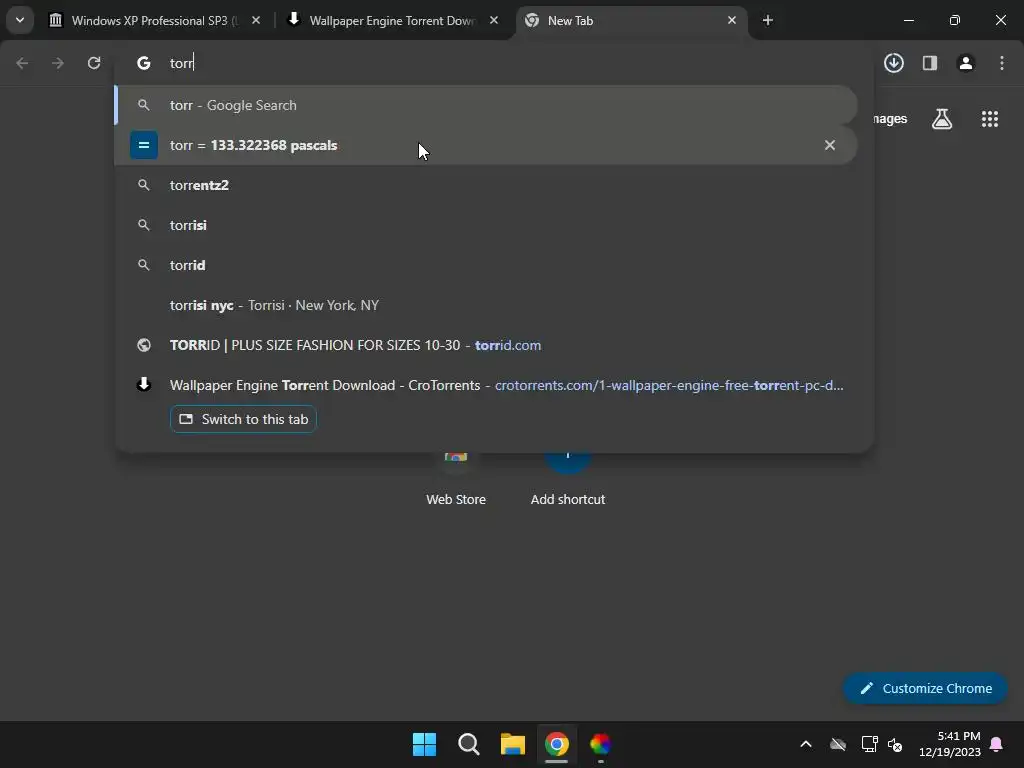The width and height of the screenshot is (1024, 768).
Task: Select Wallpaper Engine CroTorrents suggestion
Action: pyautogui.click(x=486, y=385)
